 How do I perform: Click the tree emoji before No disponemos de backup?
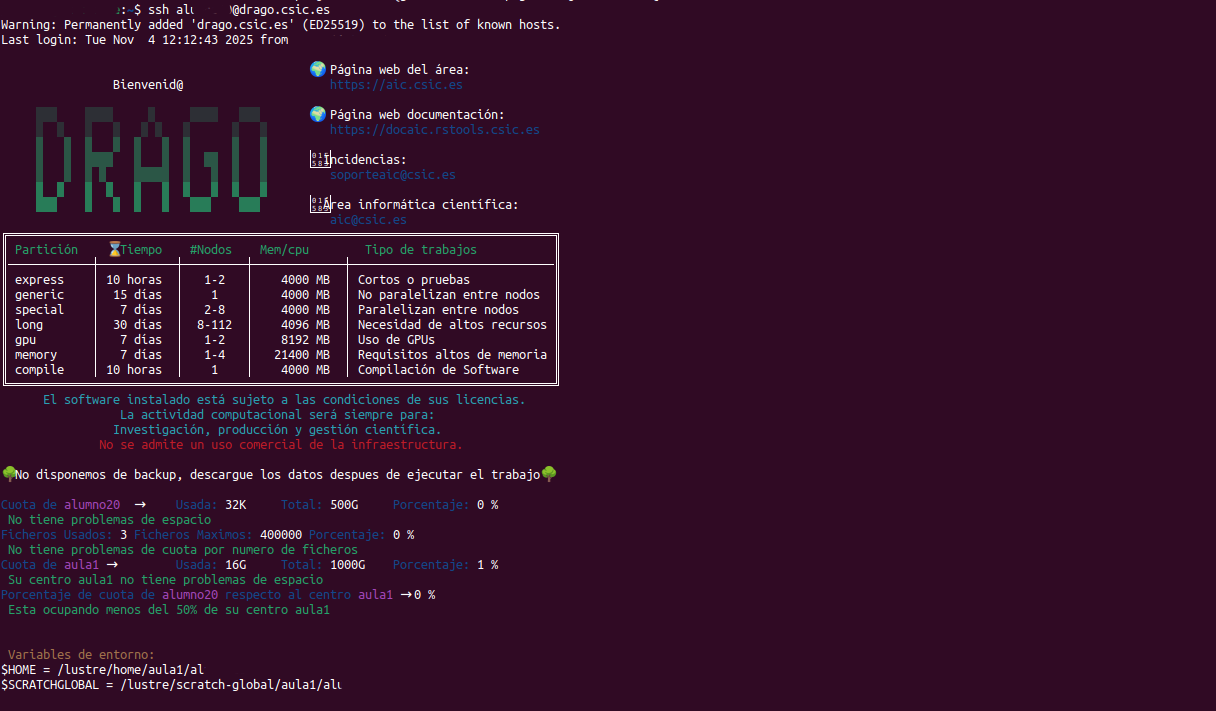[x=8, y=474]
